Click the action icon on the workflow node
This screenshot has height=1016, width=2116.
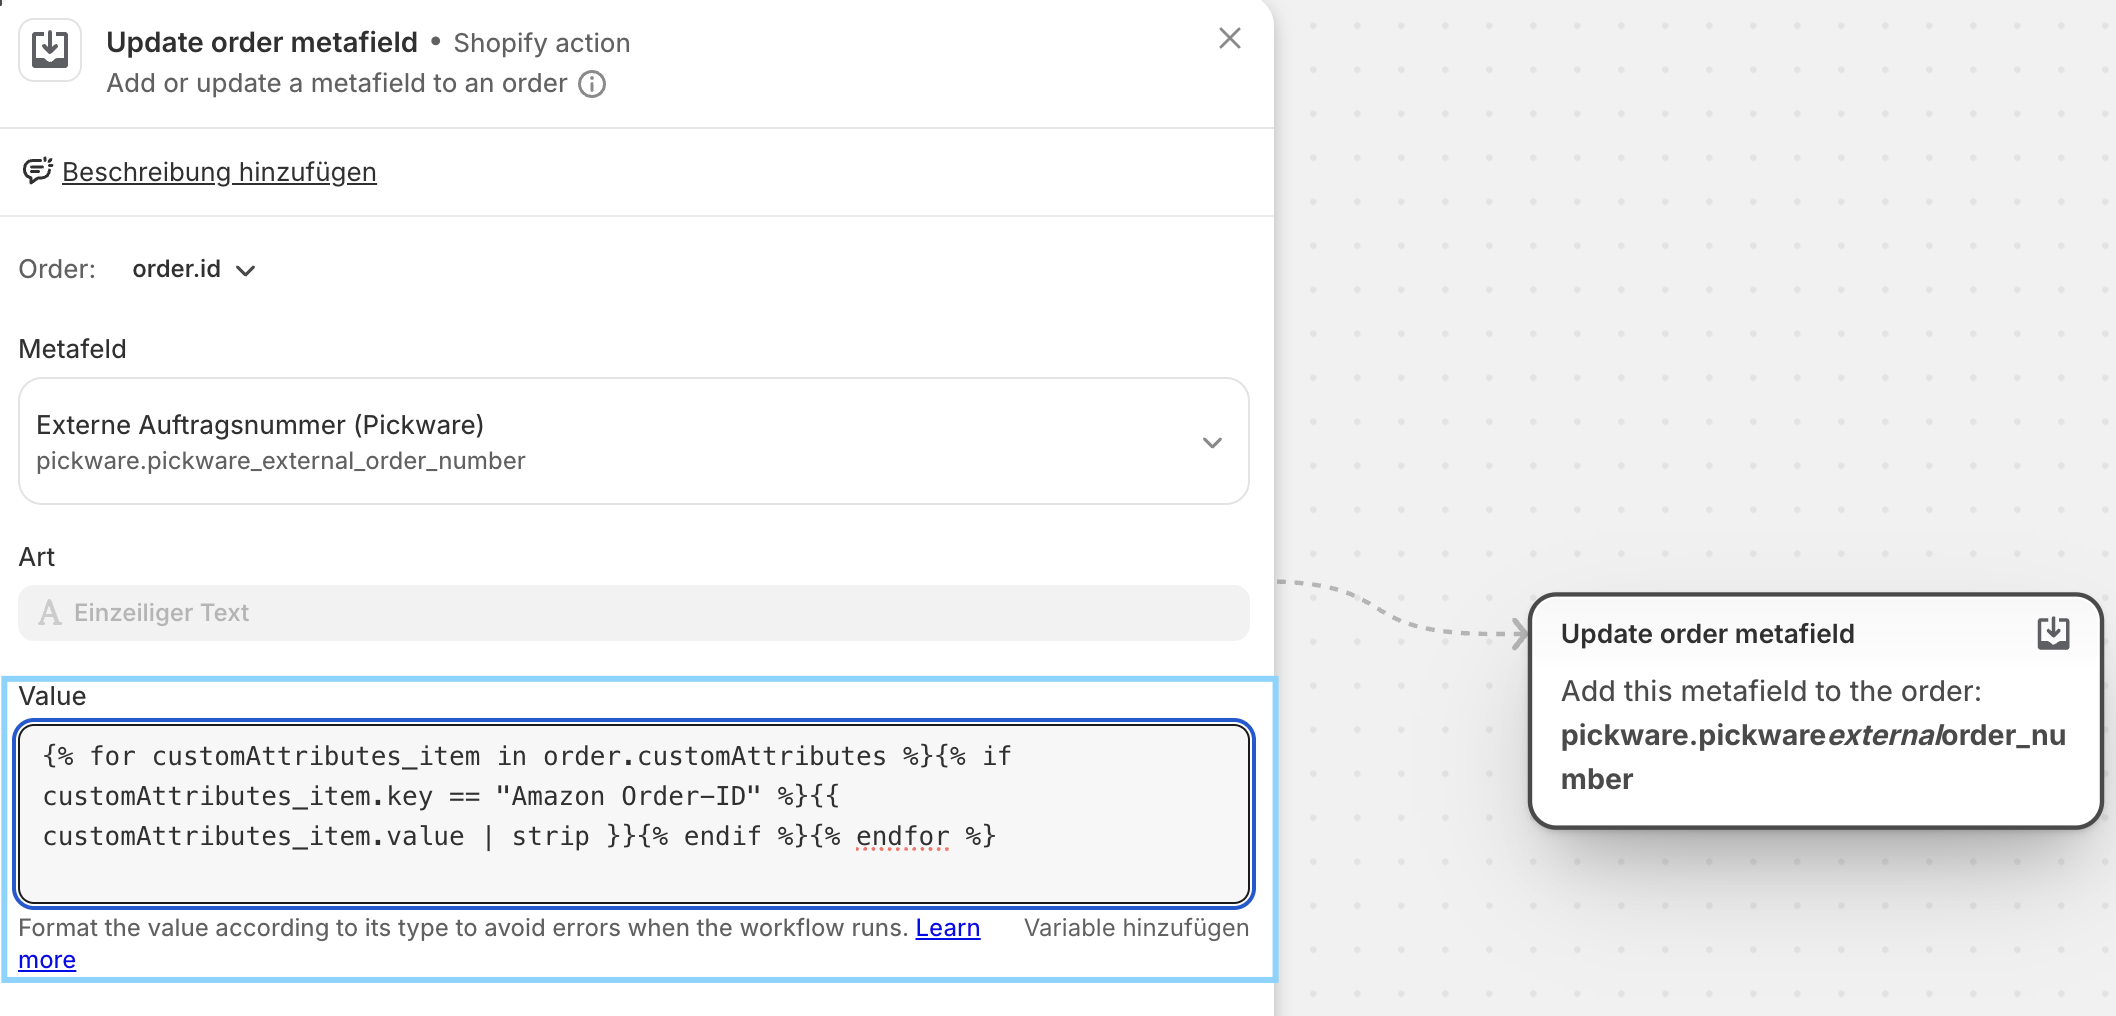(2053, 633)
